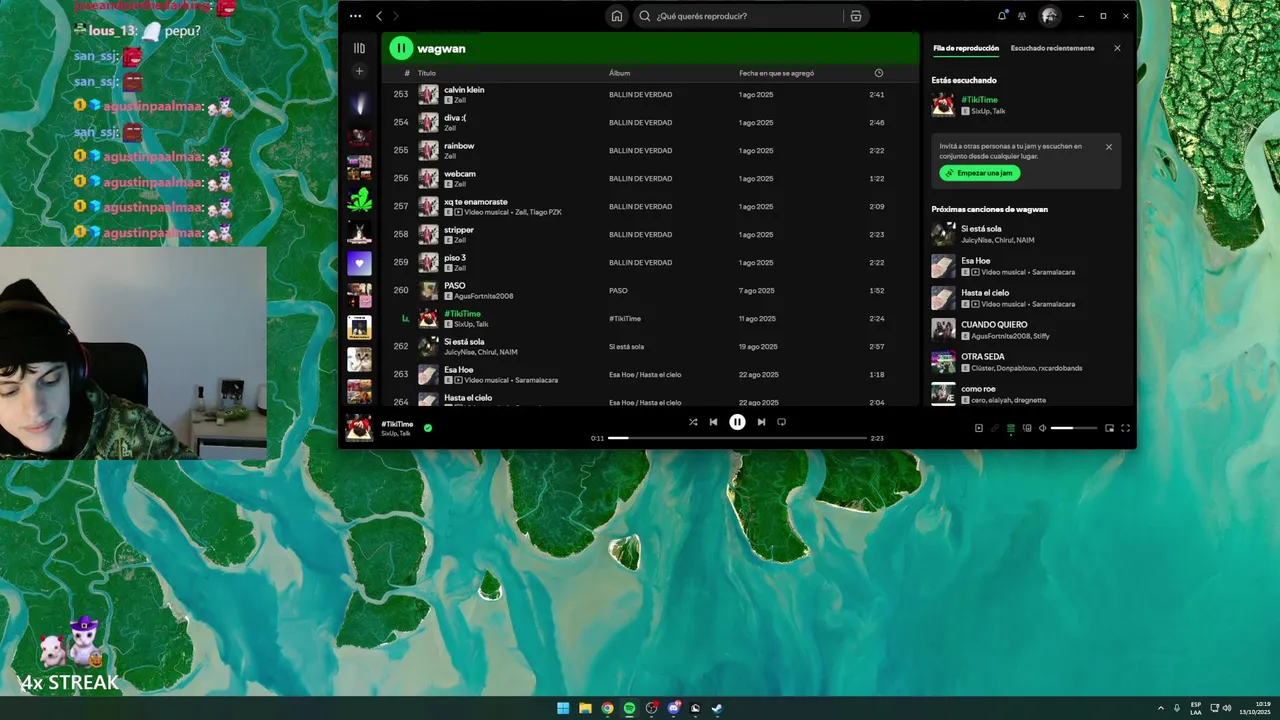Play 'OTRA SEDA' in the upcoming queue
The height and width of the screenshot is (720, 1280).
click(x=983, y=356)
